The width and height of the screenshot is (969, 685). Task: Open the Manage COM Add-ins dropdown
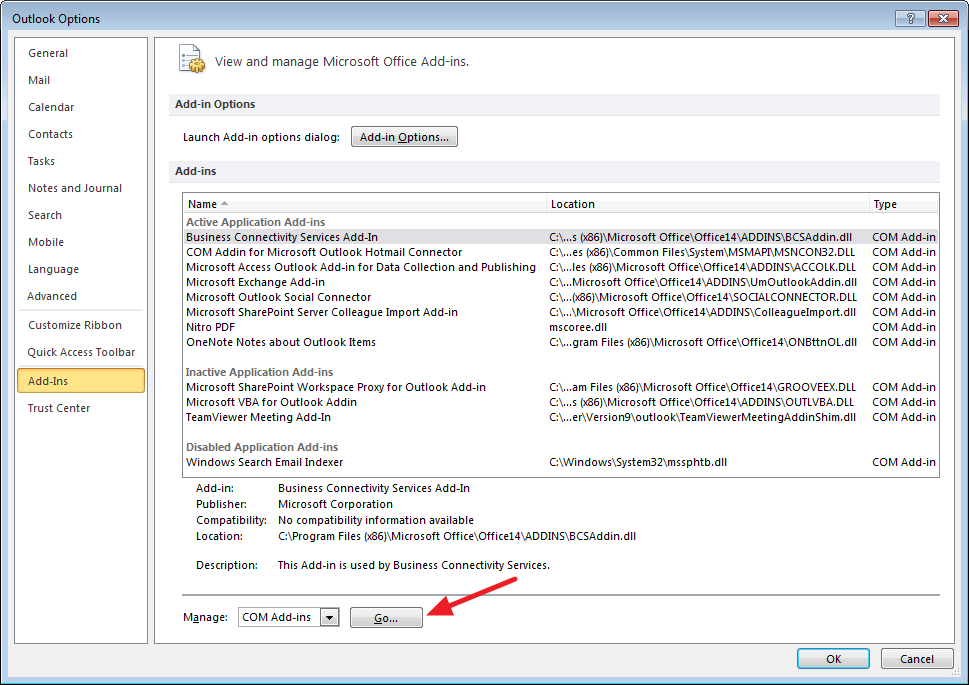[329, 618]
